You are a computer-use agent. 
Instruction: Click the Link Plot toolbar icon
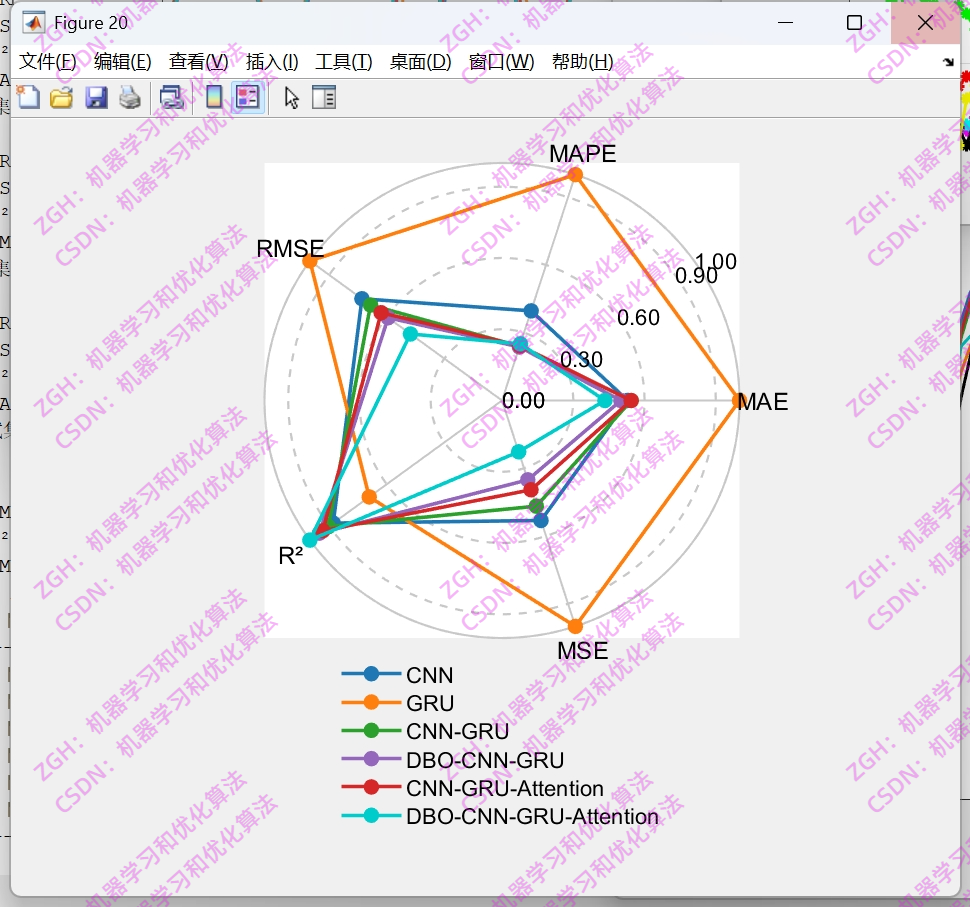171,98
